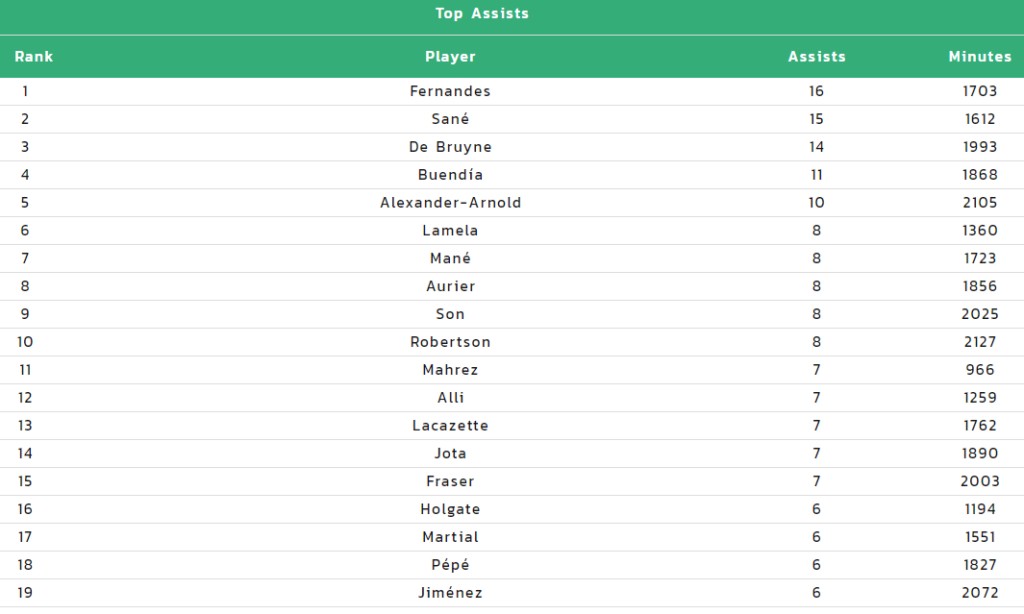Click on Pépé player name

click(450, 565)
